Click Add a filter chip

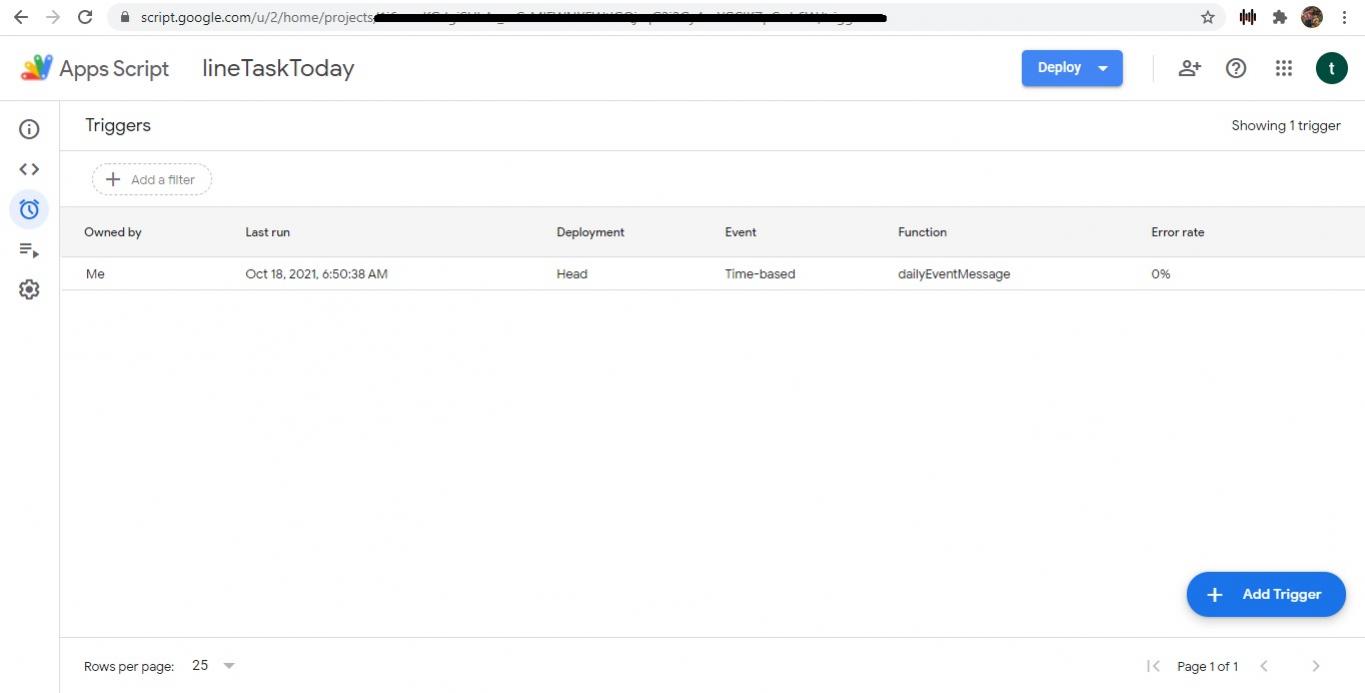[152, 180]
